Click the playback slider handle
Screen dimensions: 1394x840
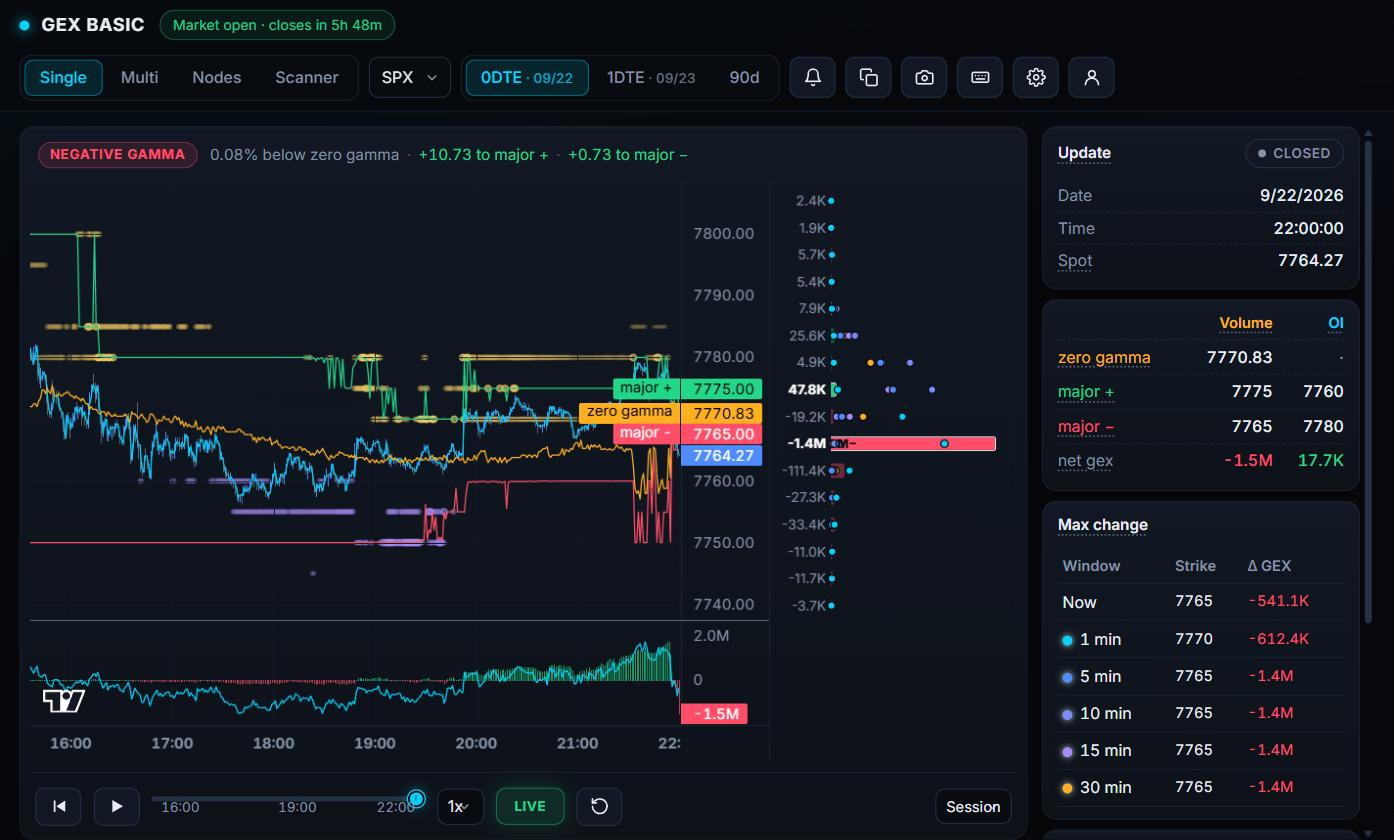417,799
